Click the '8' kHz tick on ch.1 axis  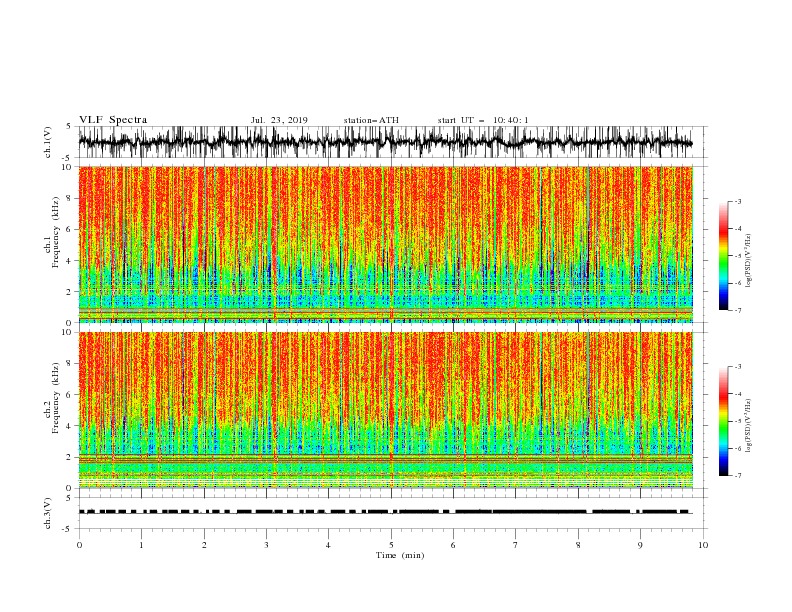pyautogui.click(x=70, y=198)
